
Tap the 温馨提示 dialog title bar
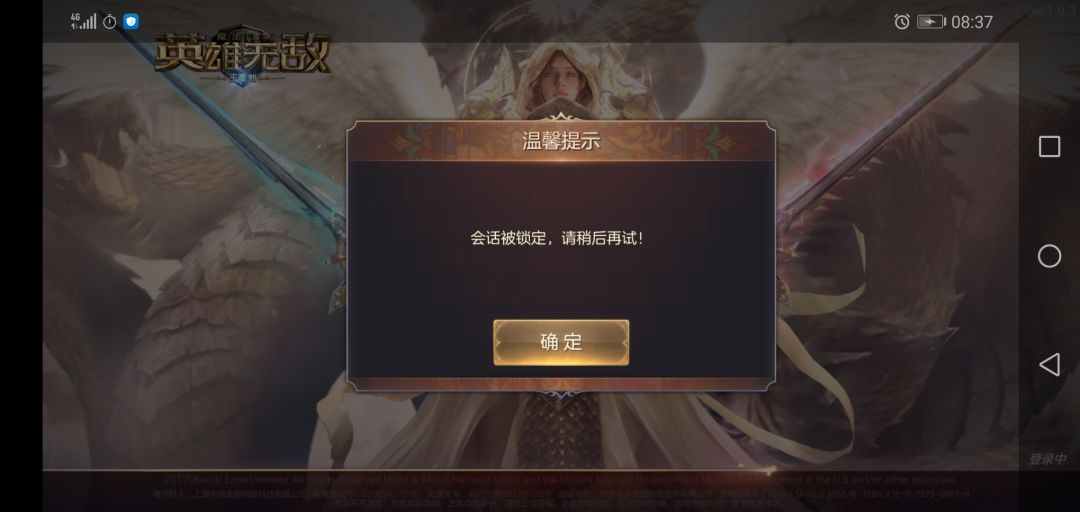(x=561, y=141)
